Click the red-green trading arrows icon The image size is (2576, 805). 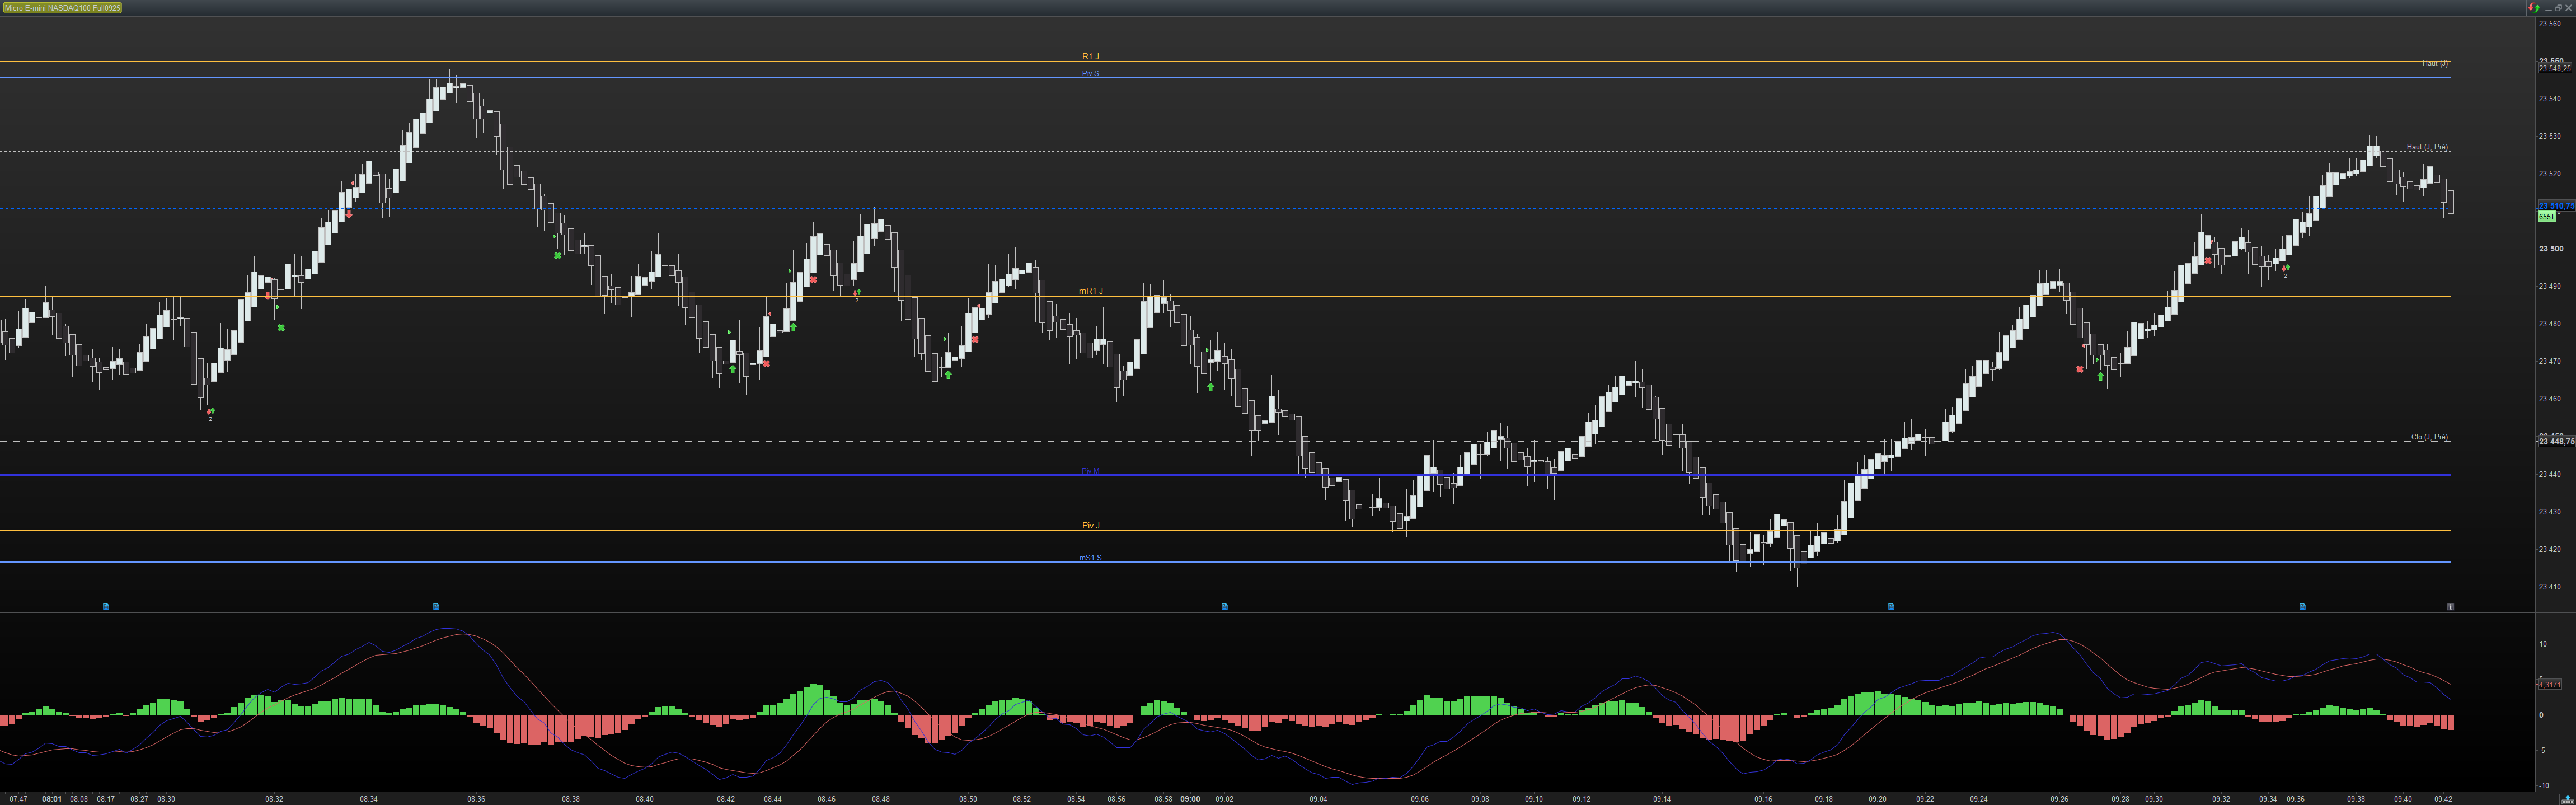(x=2534, y=7)
